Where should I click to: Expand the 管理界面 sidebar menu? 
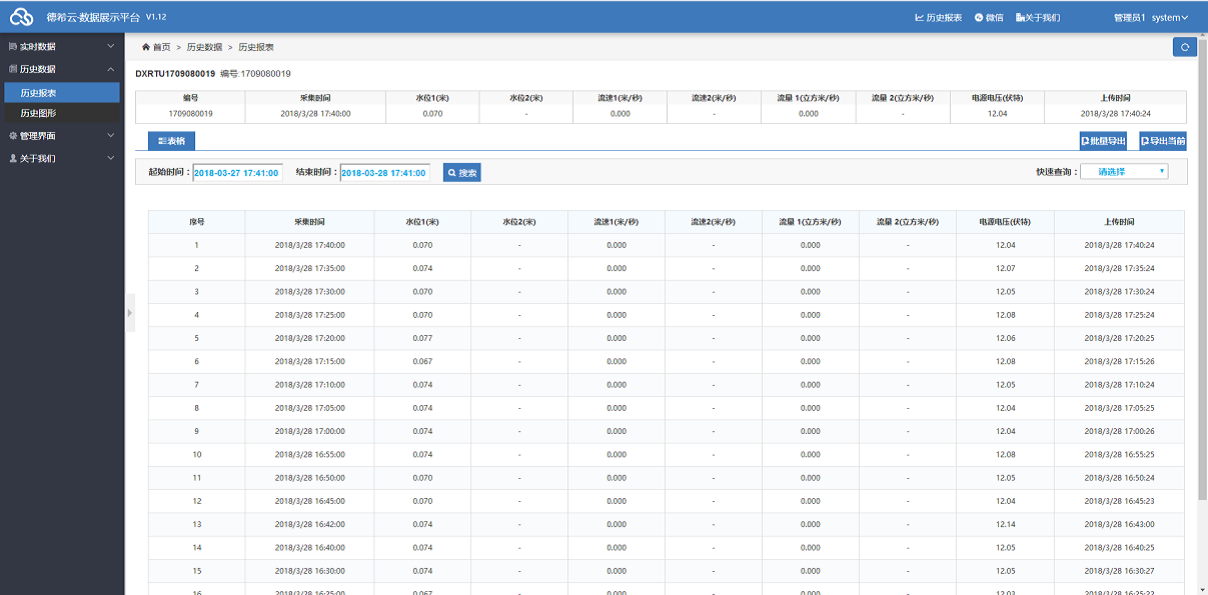pyautogui.click(x=61, y=135)
